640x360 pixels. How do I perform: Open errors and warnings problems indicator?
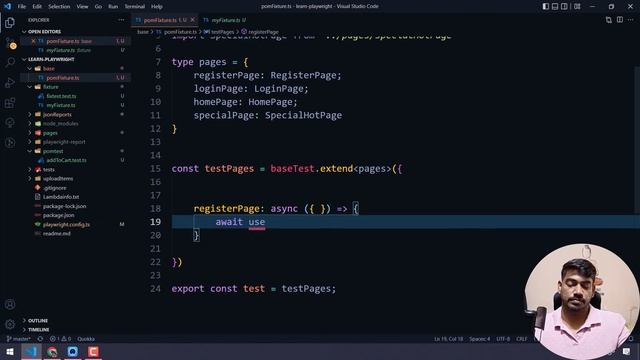click(x=60, y=339)
